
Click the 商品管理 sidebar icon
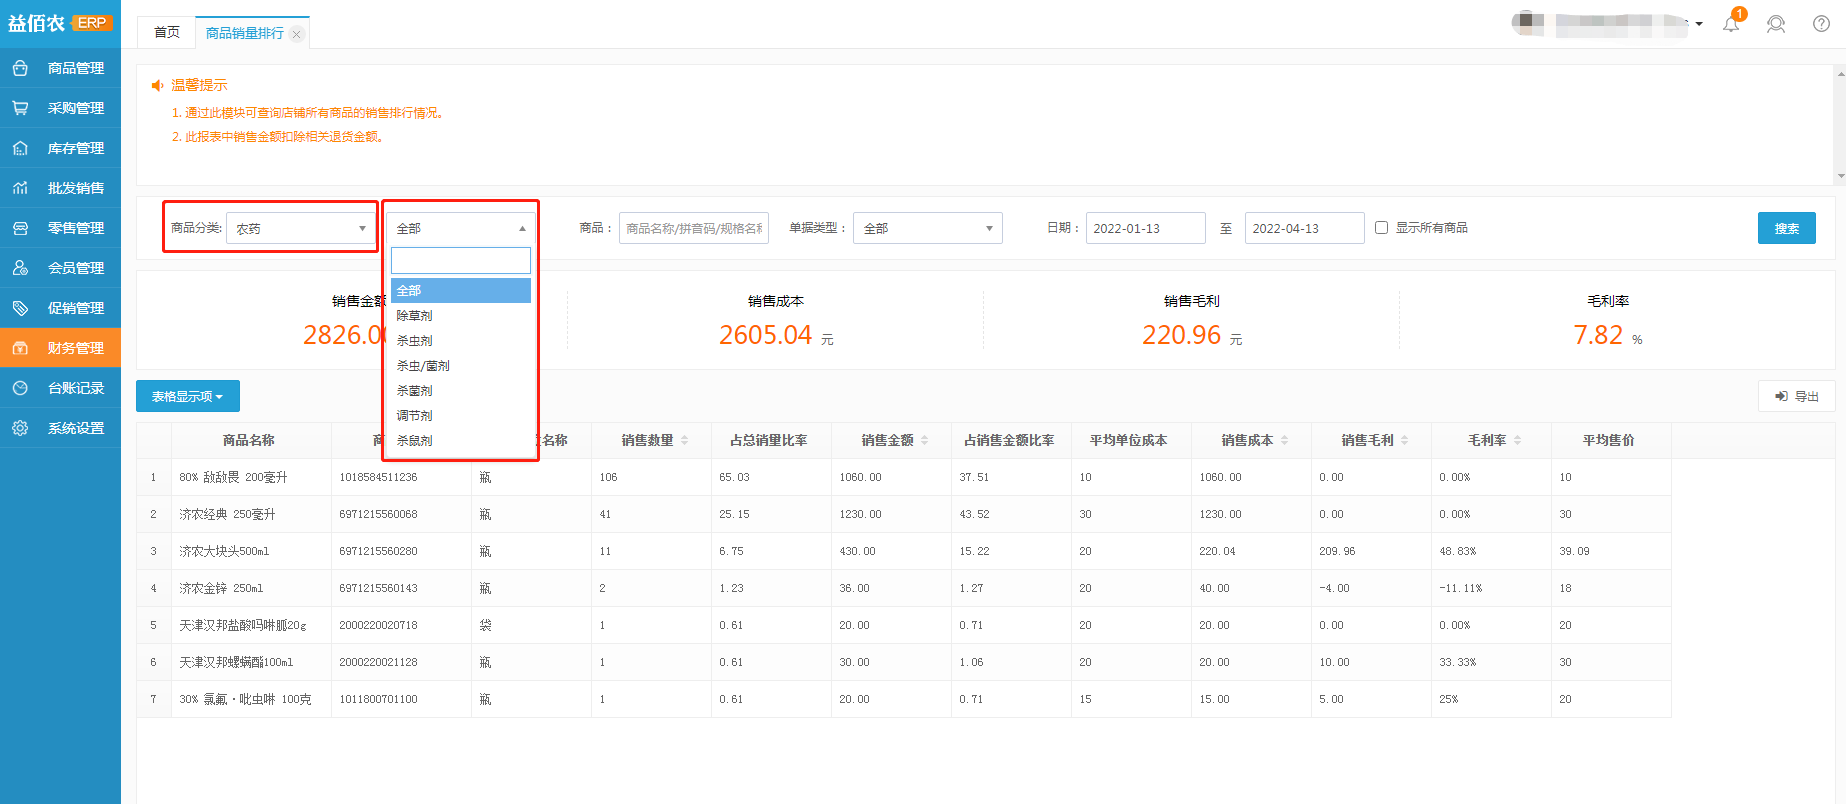[x=20, y=68]
